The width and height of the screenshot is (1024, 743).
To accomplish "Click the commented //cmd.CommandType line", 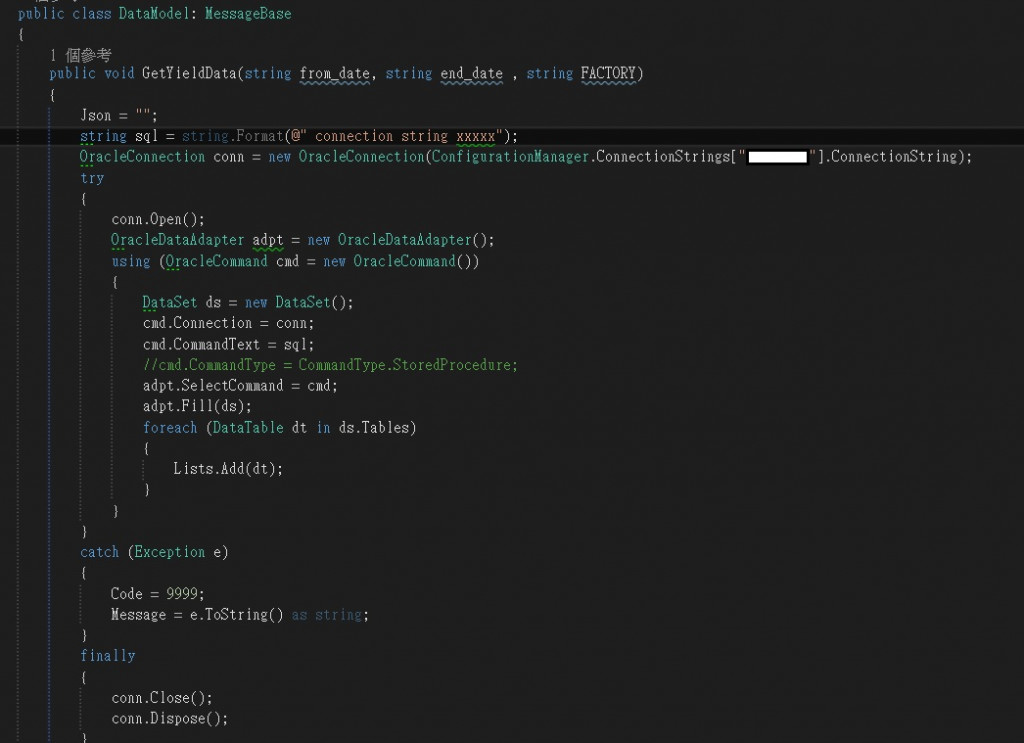I will pyautogui.click(x=330, y=365).
